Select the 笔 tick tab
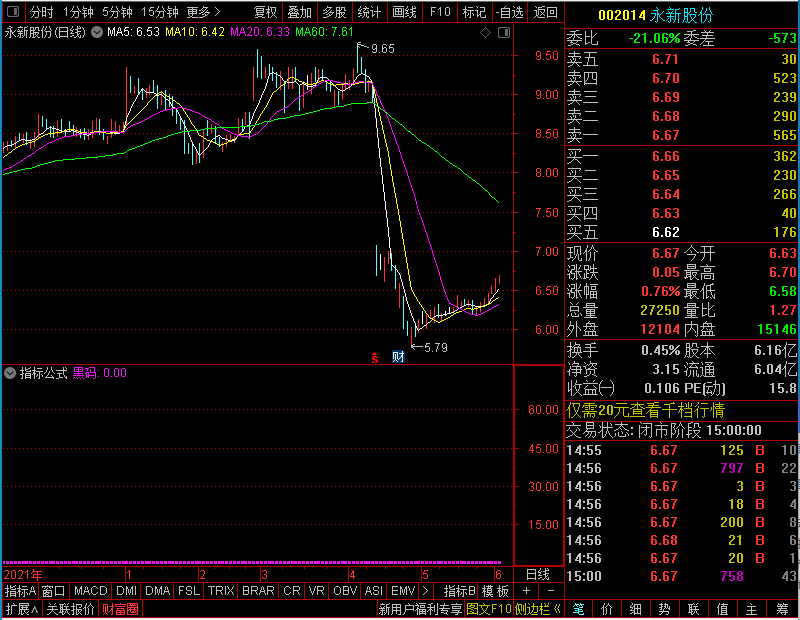 point(579,609)
